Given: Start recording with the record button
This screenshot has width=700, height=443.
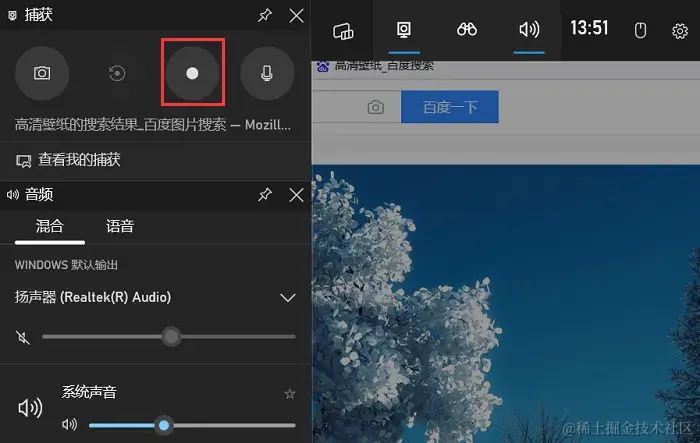Looking at the screenshot, I should (x=192, y=73).
